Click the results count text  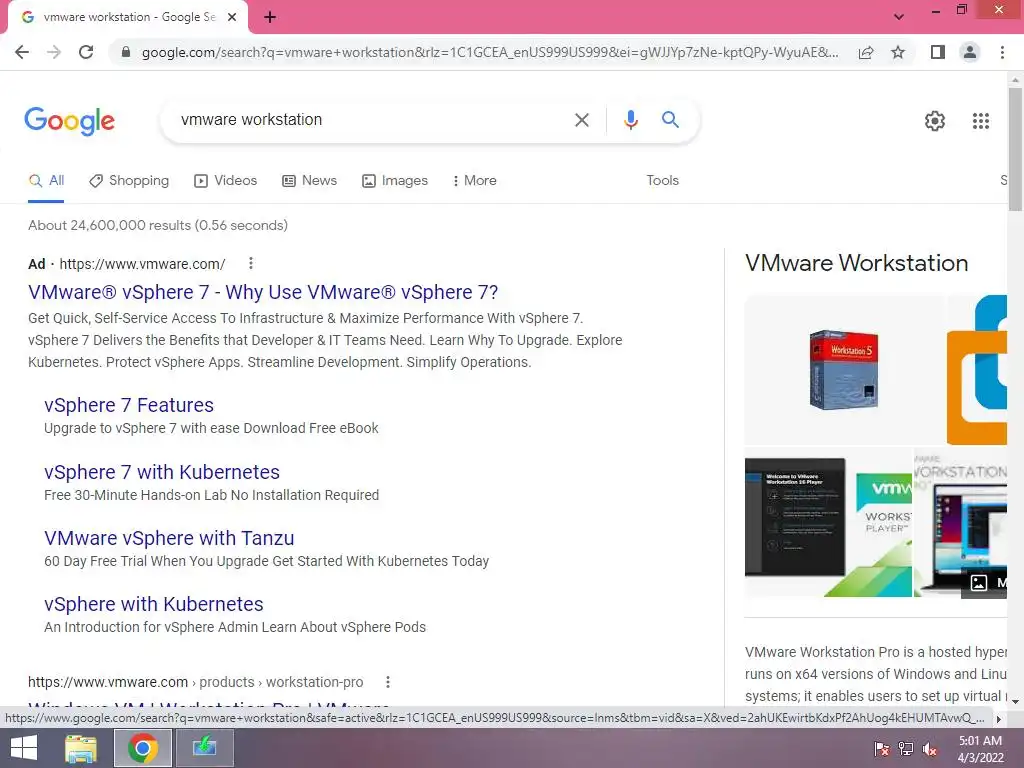pyautogui.click(x=158, y=225)
